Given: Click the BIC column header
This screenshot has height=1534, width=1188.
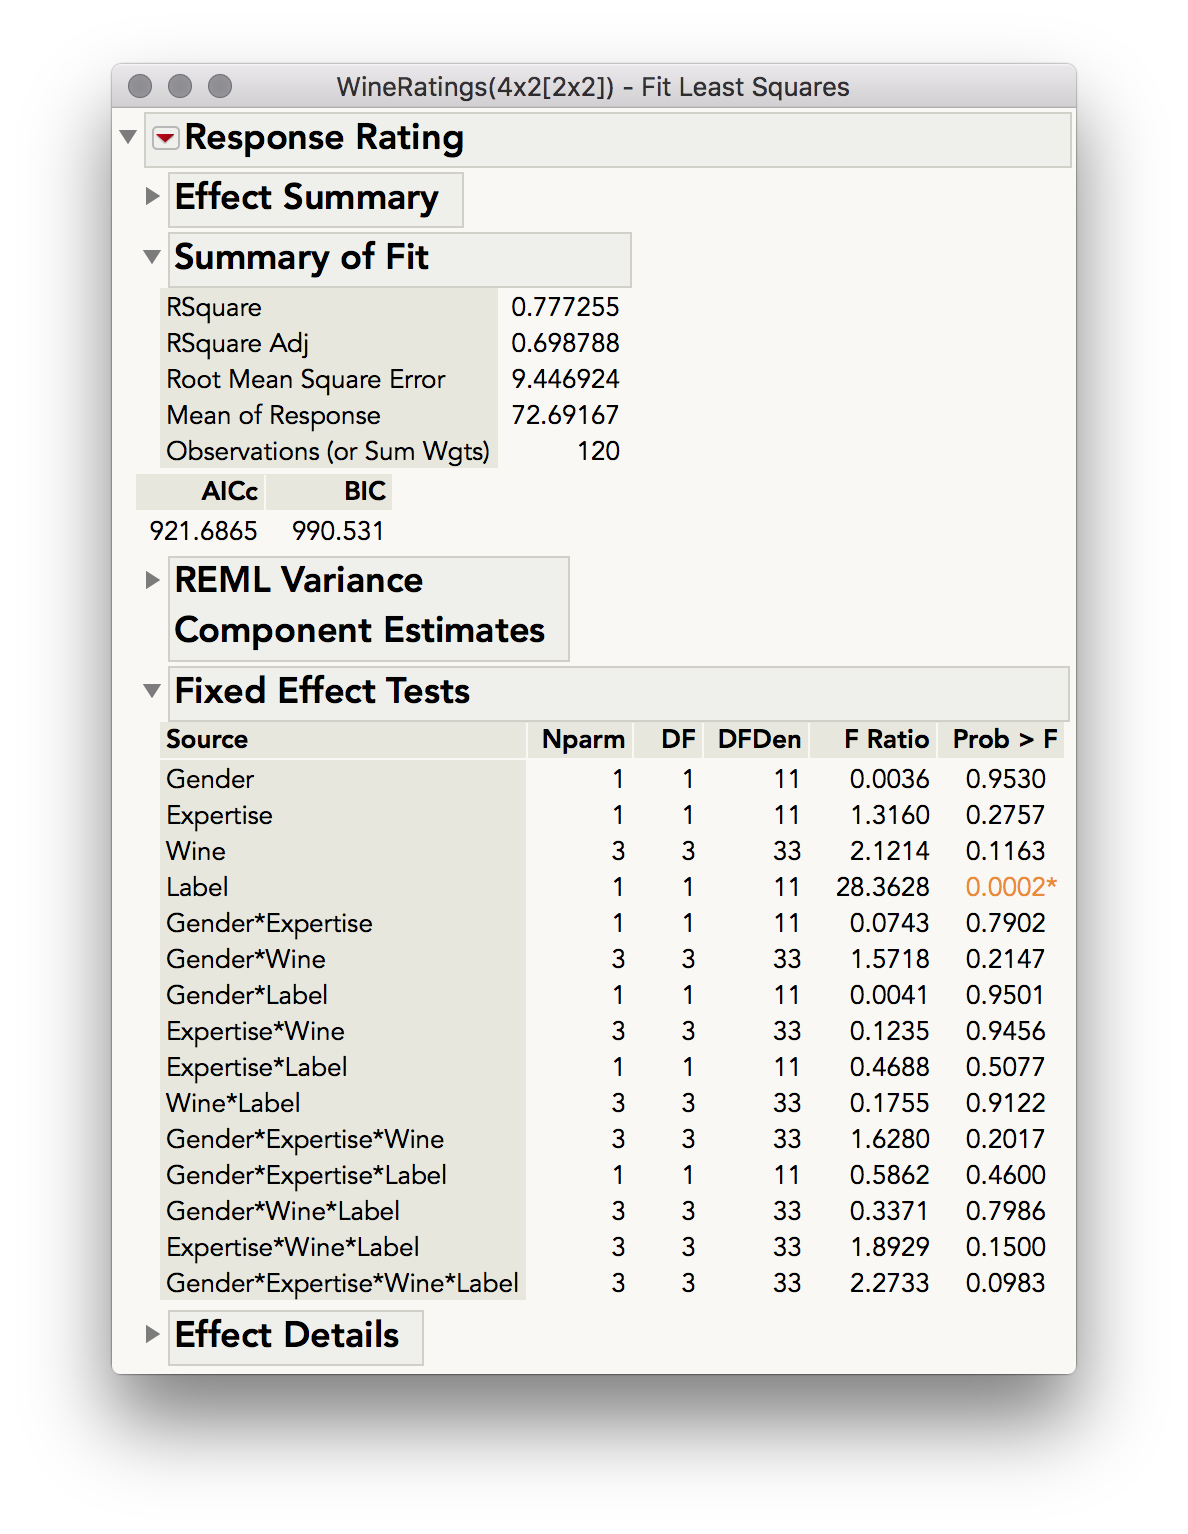Looking at the screenshot, I should click(364, 491).
